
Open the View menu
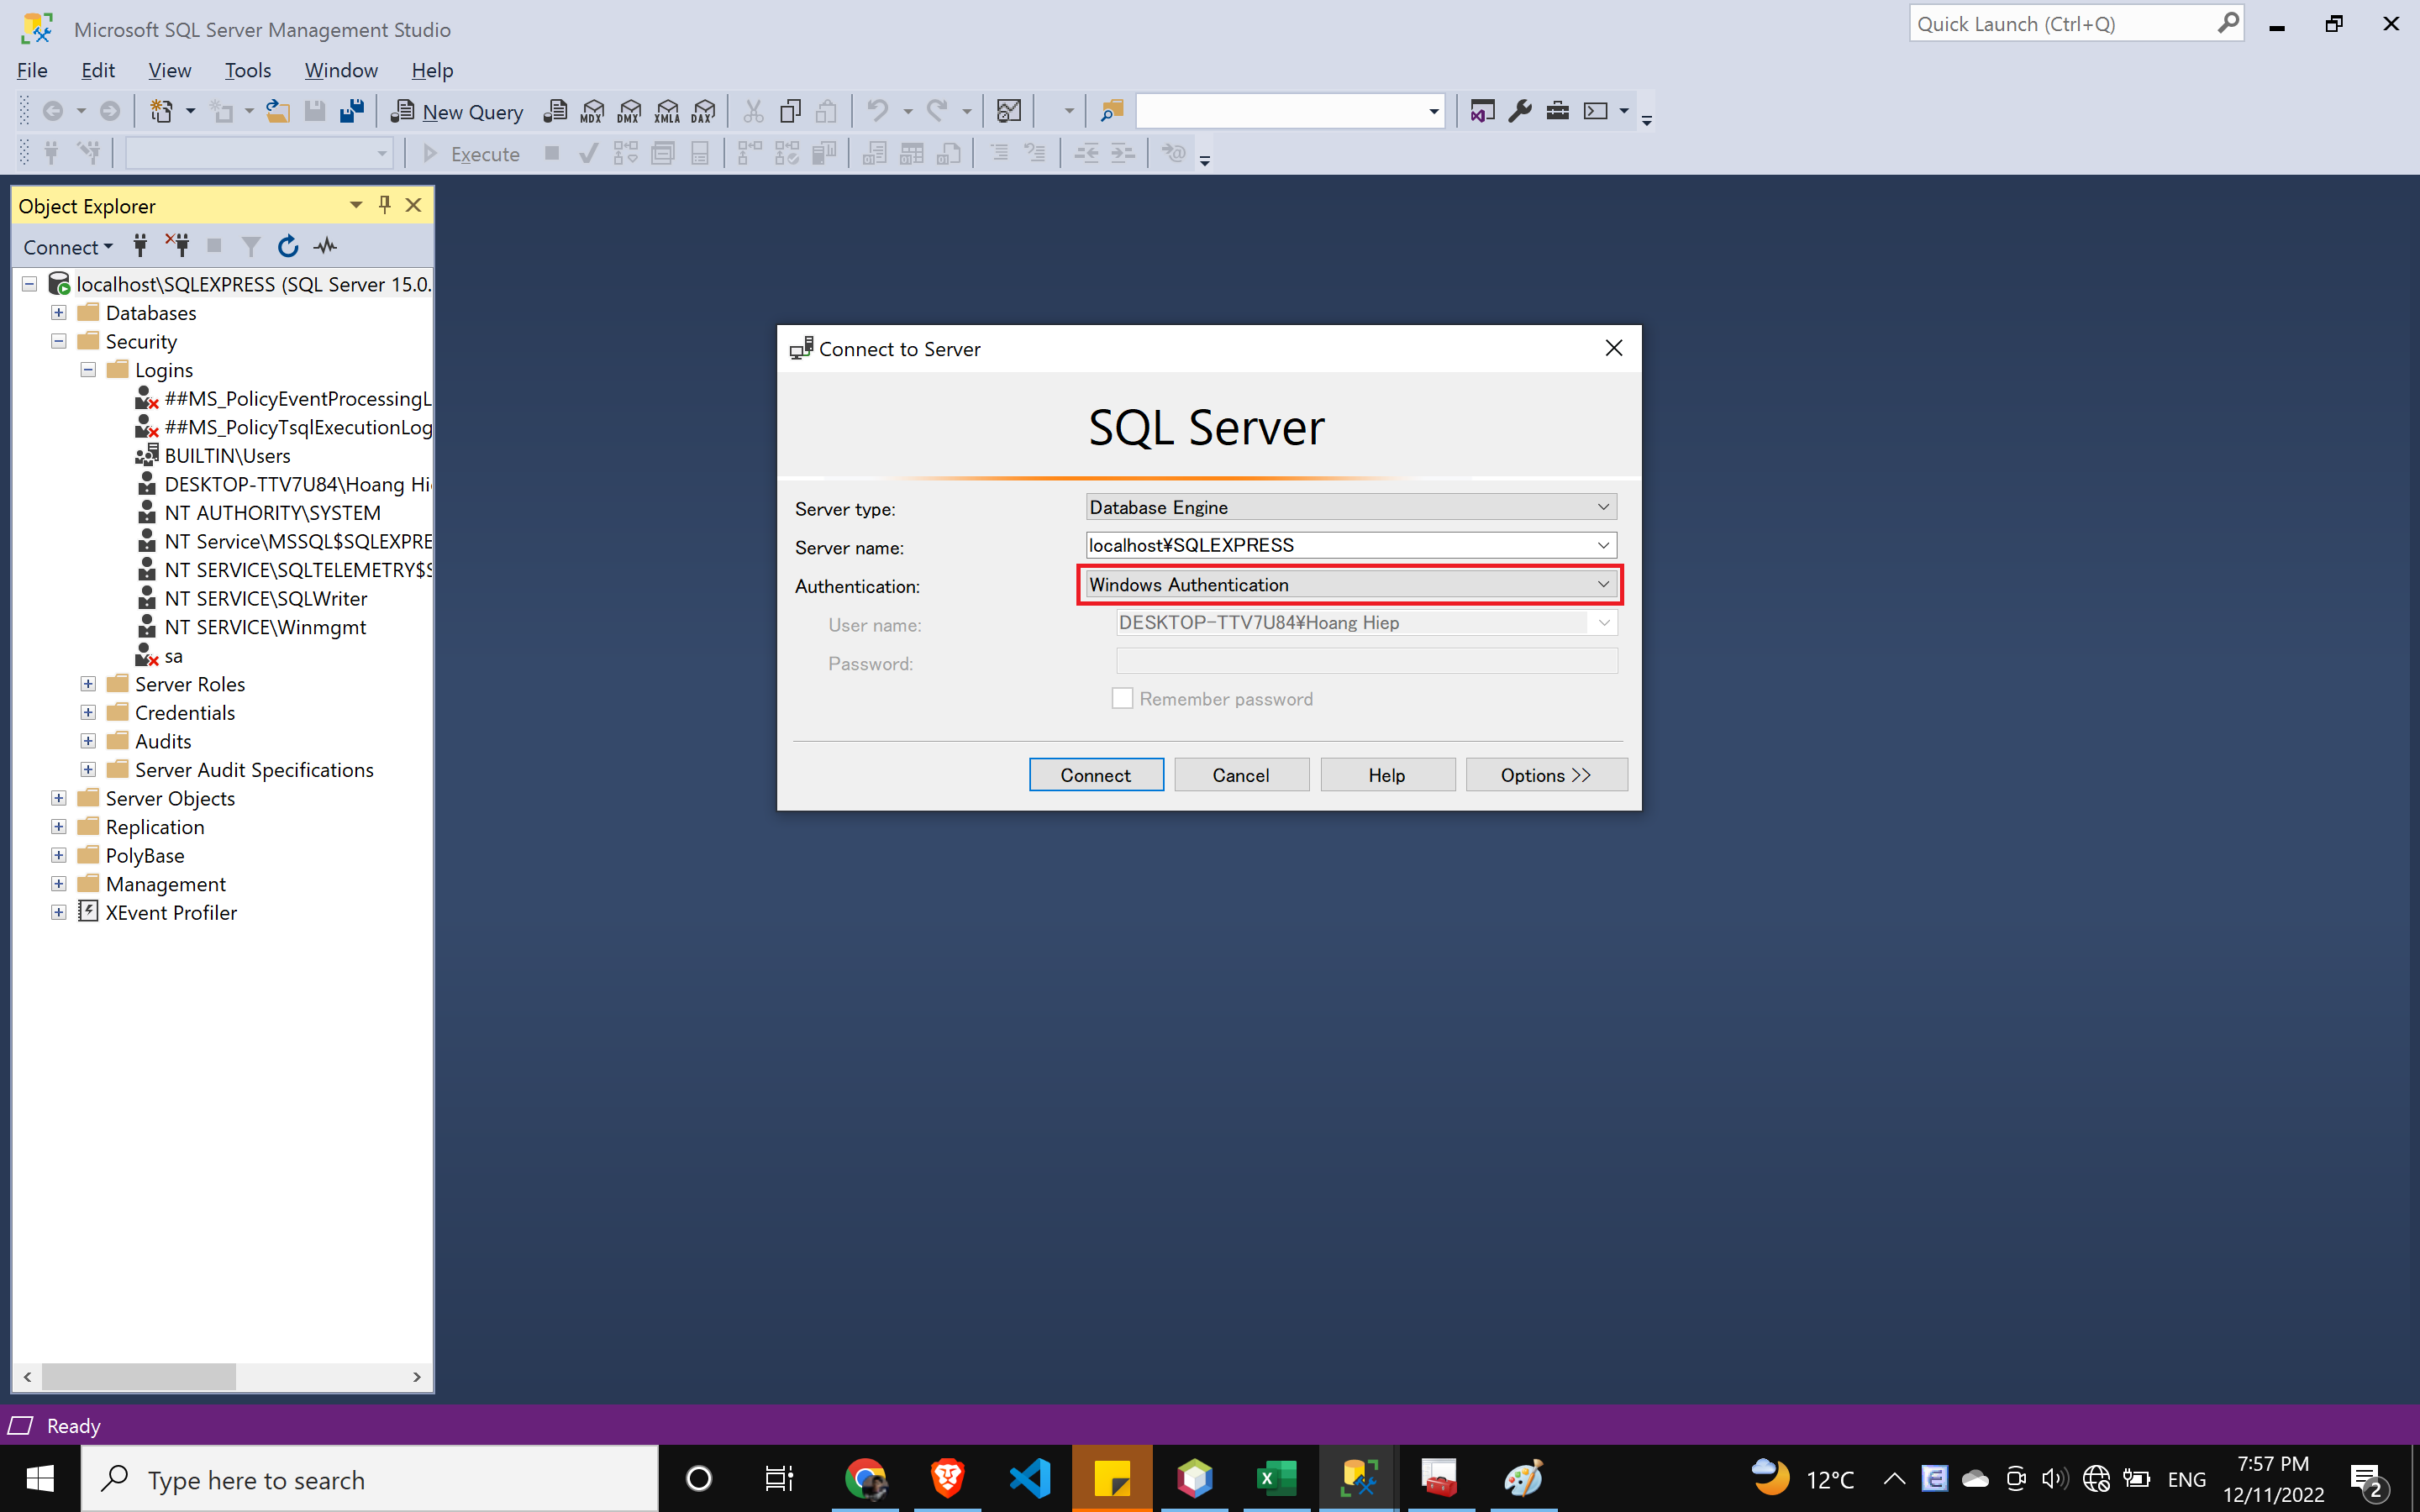[169, 70]
